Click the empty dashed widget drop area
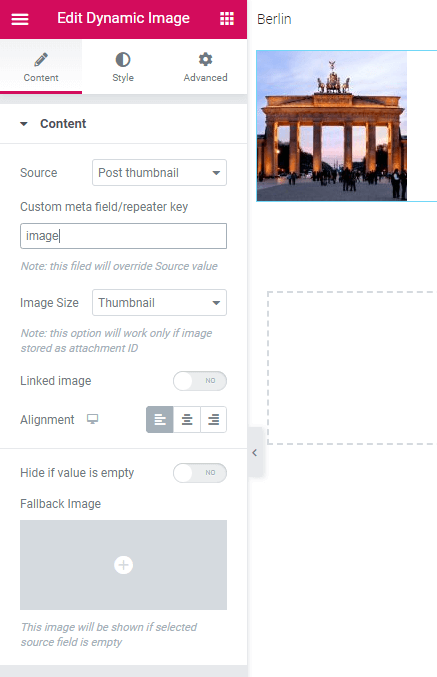Screen dimensions: 437x677 click(352, 368)
